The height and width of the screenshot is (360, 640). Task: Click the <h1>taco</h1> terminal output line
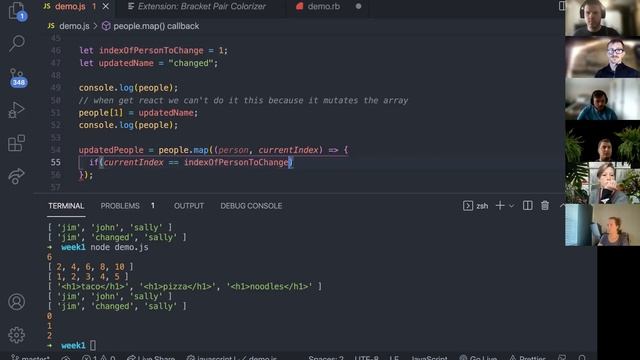(184, 287)
